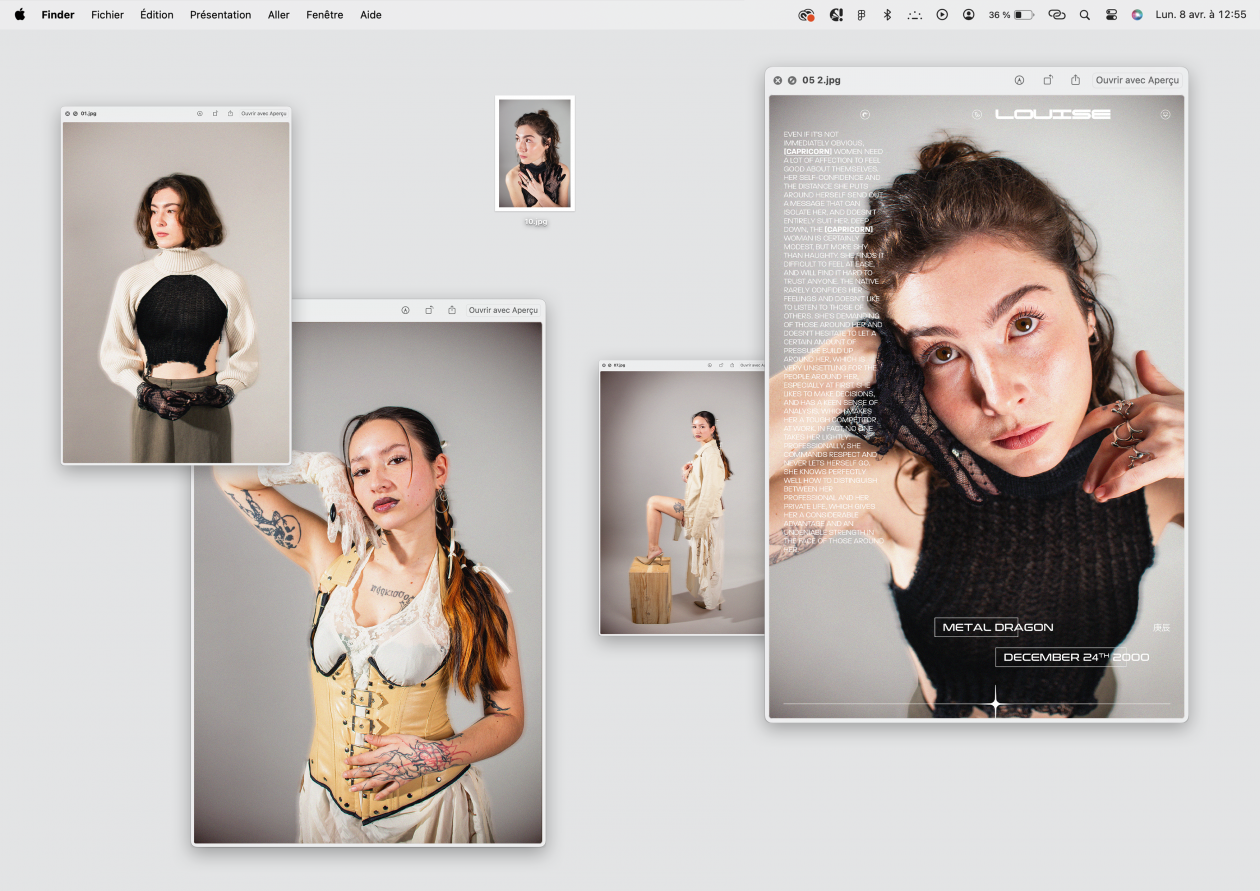The image size is (1260, 891).
Task: Open Siri from the menu bar
Action: [x=1137, y=15]
